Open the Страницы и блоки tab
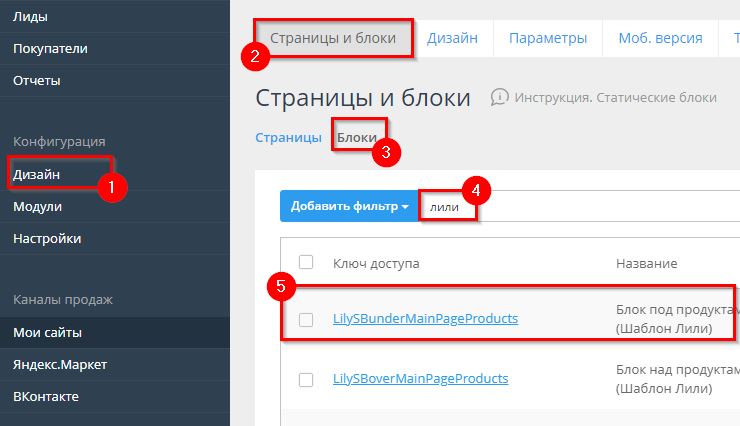The height and width of the screenshot is (426, 740). (333, 38)
